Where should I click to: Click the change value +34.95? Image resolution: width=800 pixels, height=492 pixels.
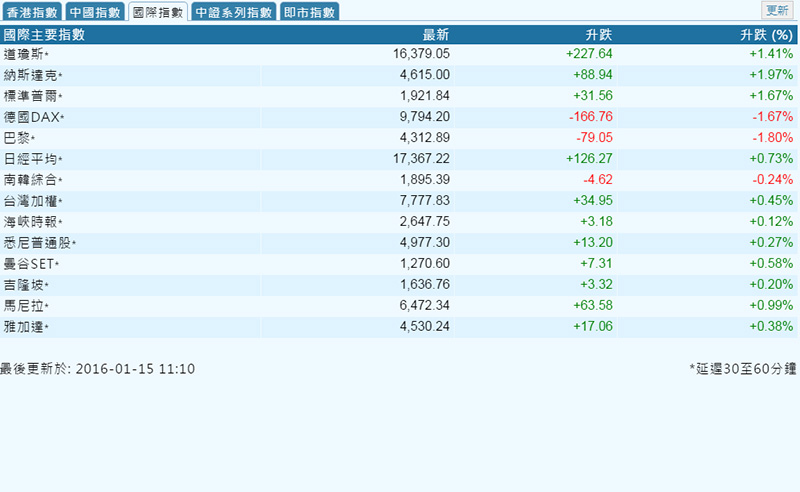pyautogui.click(x=593, y=200)
